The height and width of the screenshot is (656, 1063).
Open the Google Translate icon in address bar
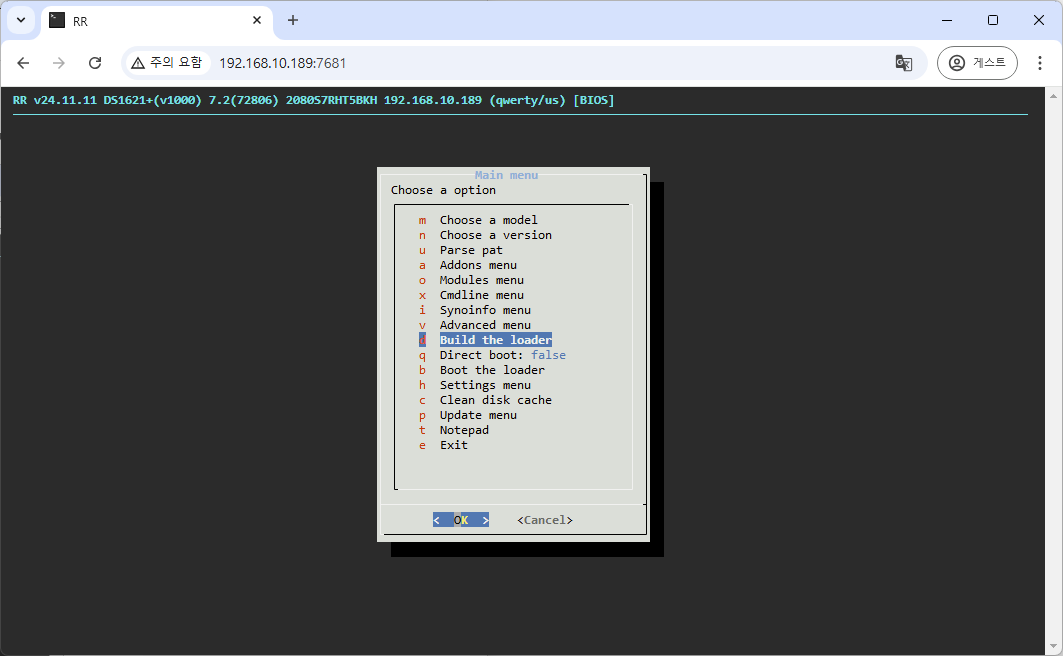pyautogui.click(x=904, y=63)
